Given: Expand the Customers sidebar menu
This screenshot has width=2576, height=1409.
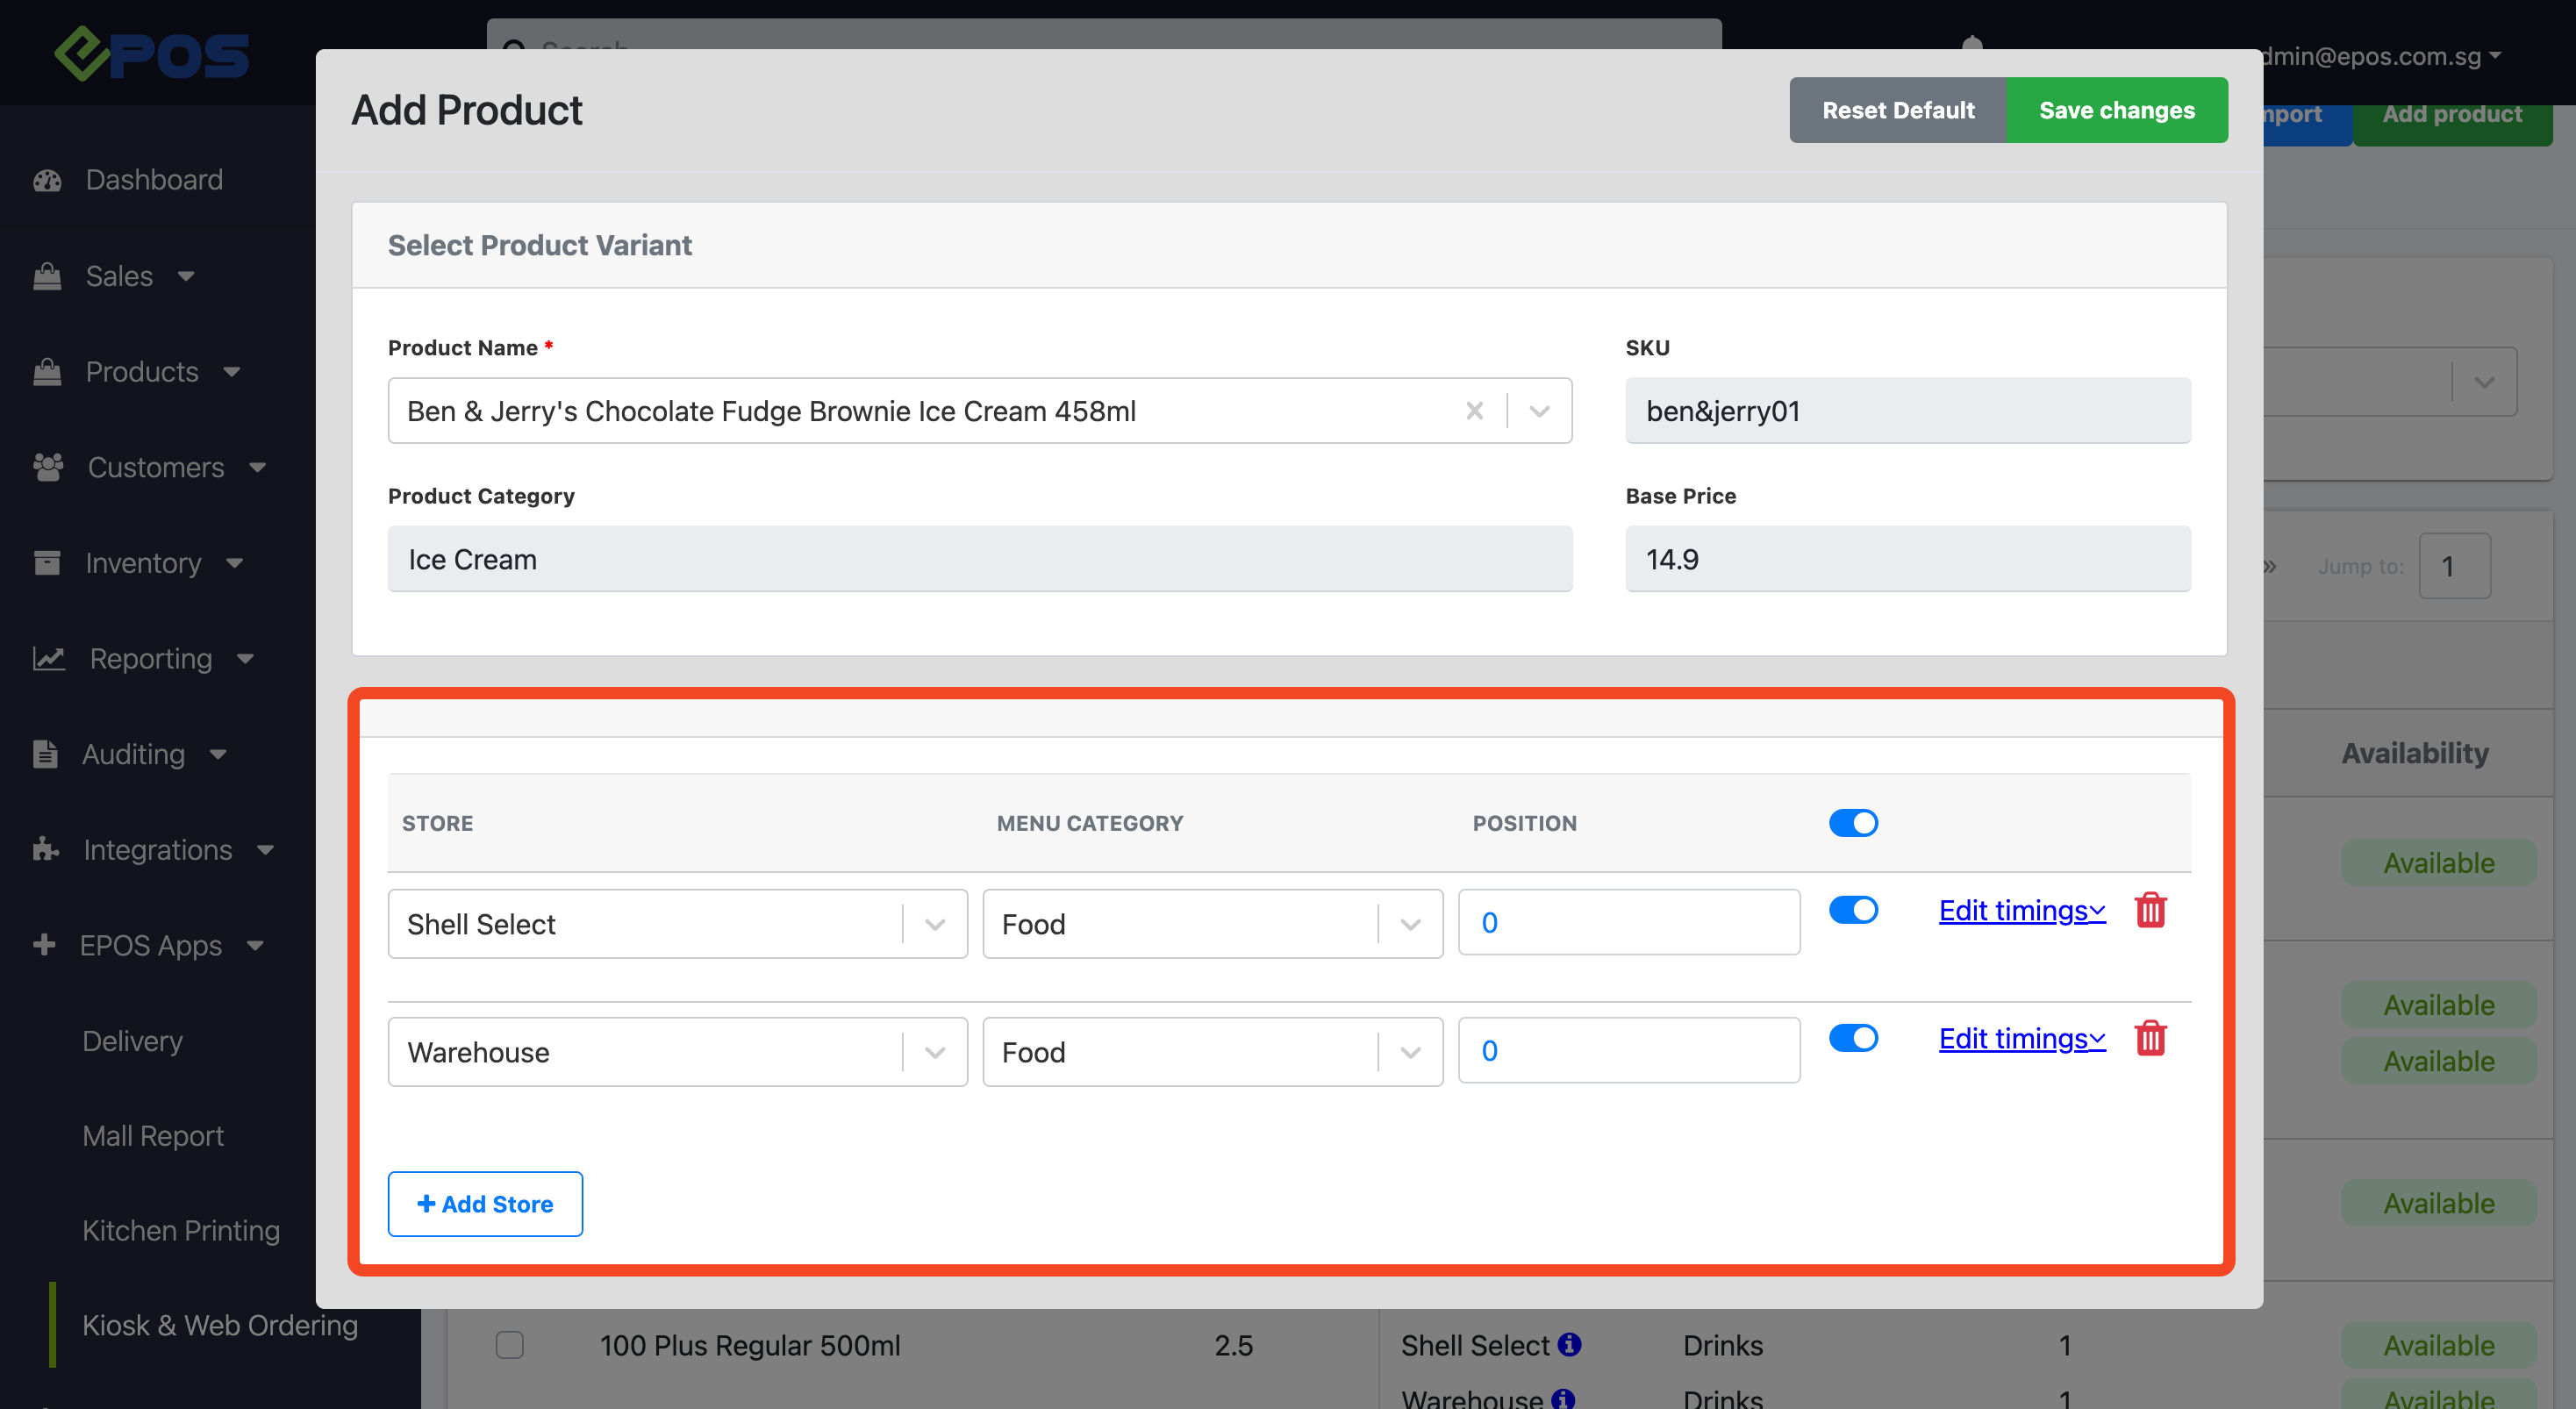Looking at the screenshot, I should tap(177, 467).
